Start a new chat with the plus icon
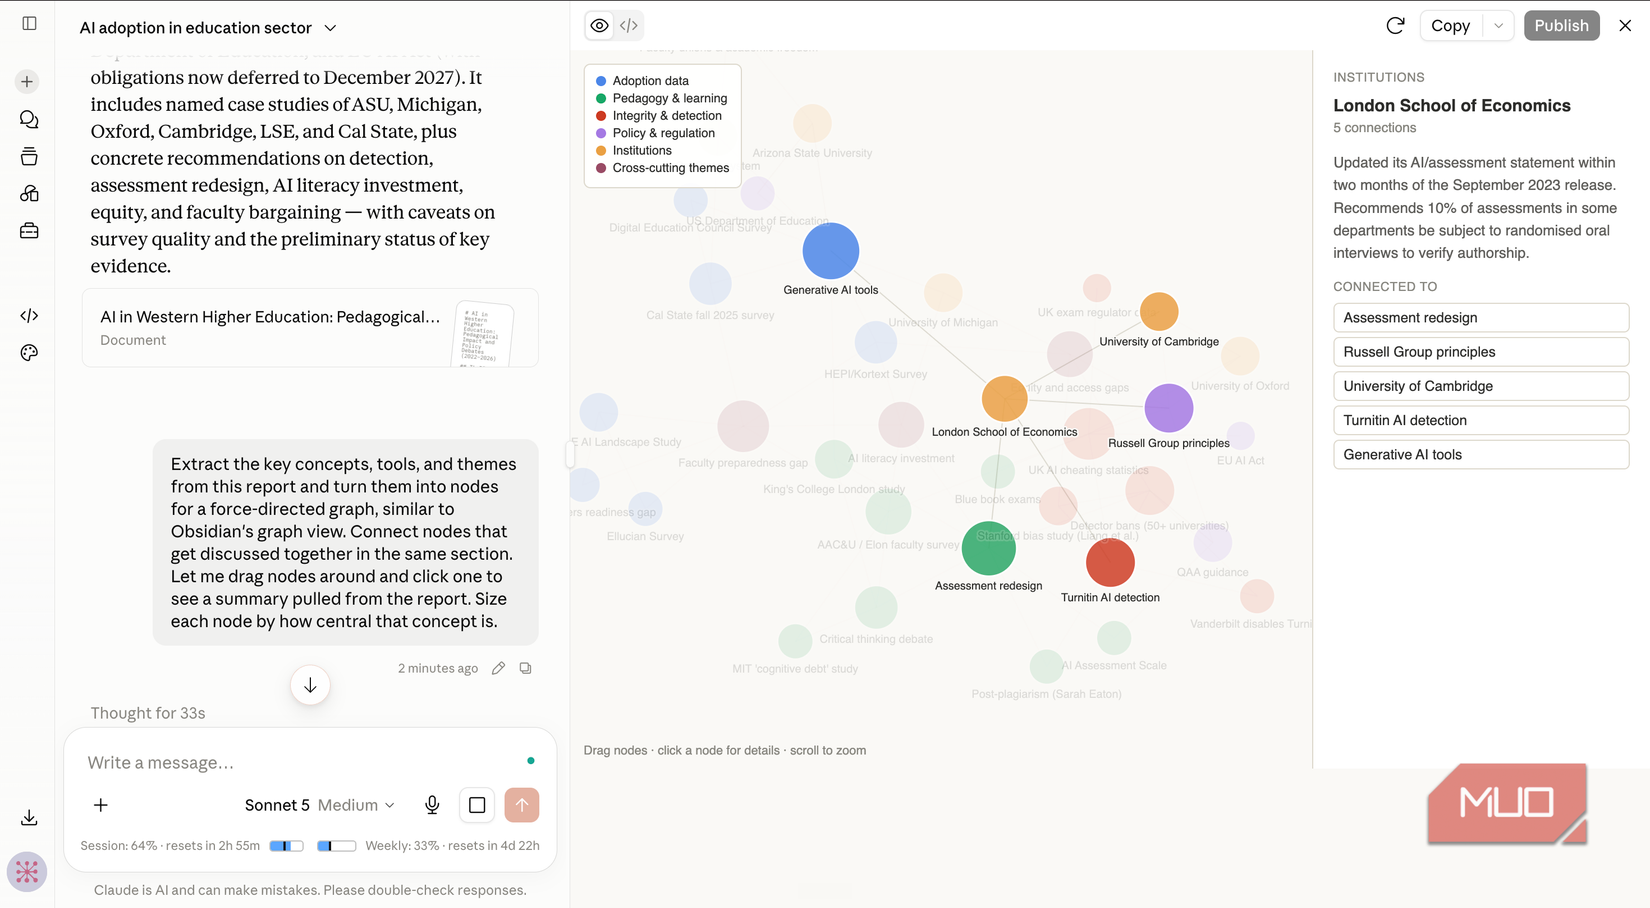 28,81
